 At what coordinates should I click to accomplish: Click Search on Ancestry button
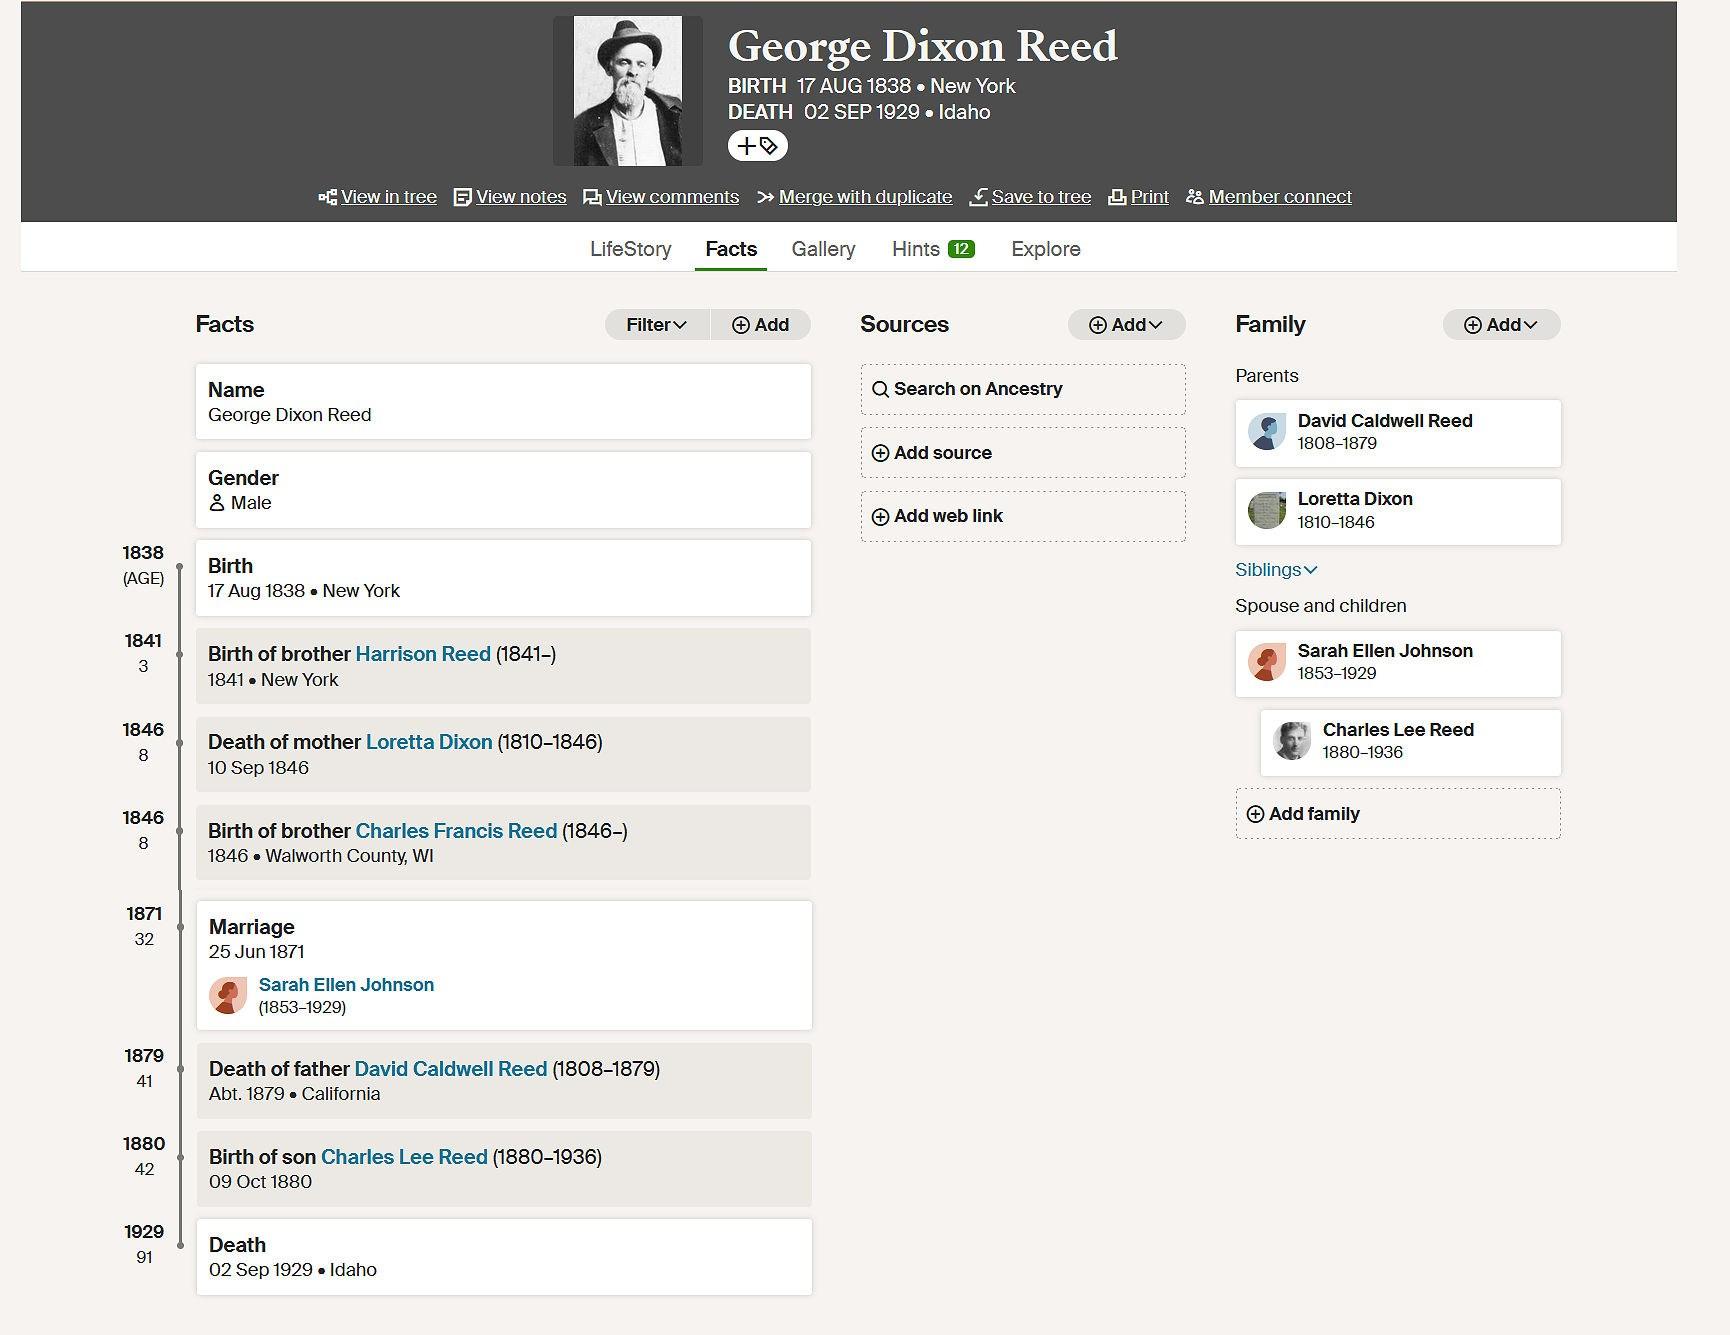(x=1022, y=389)
